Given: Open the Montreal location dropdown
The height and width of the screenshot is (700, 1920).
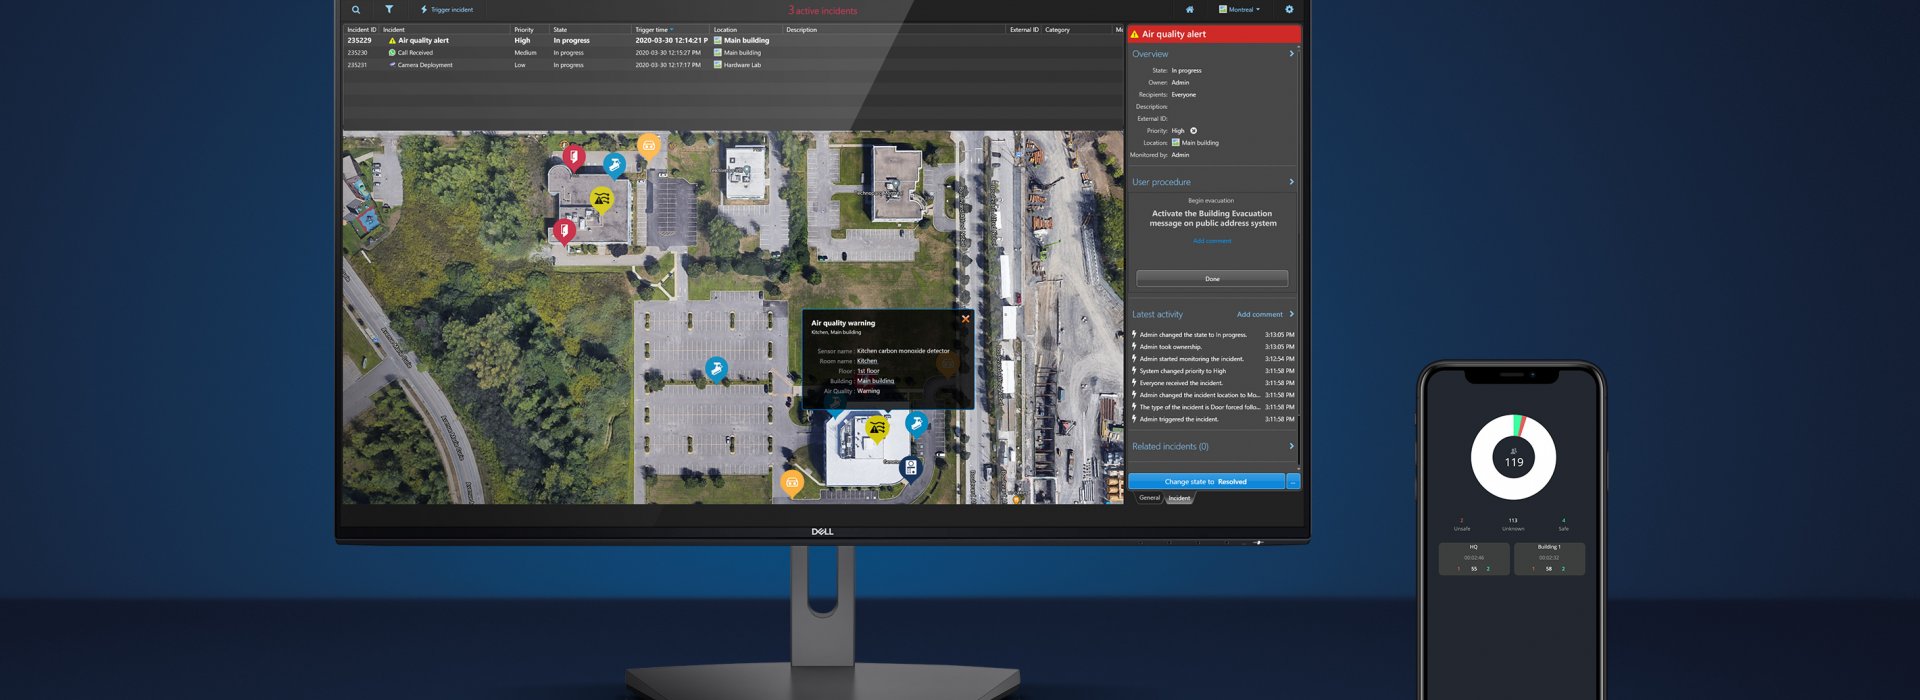Looking at the screenshot, I should (1240, 10).
